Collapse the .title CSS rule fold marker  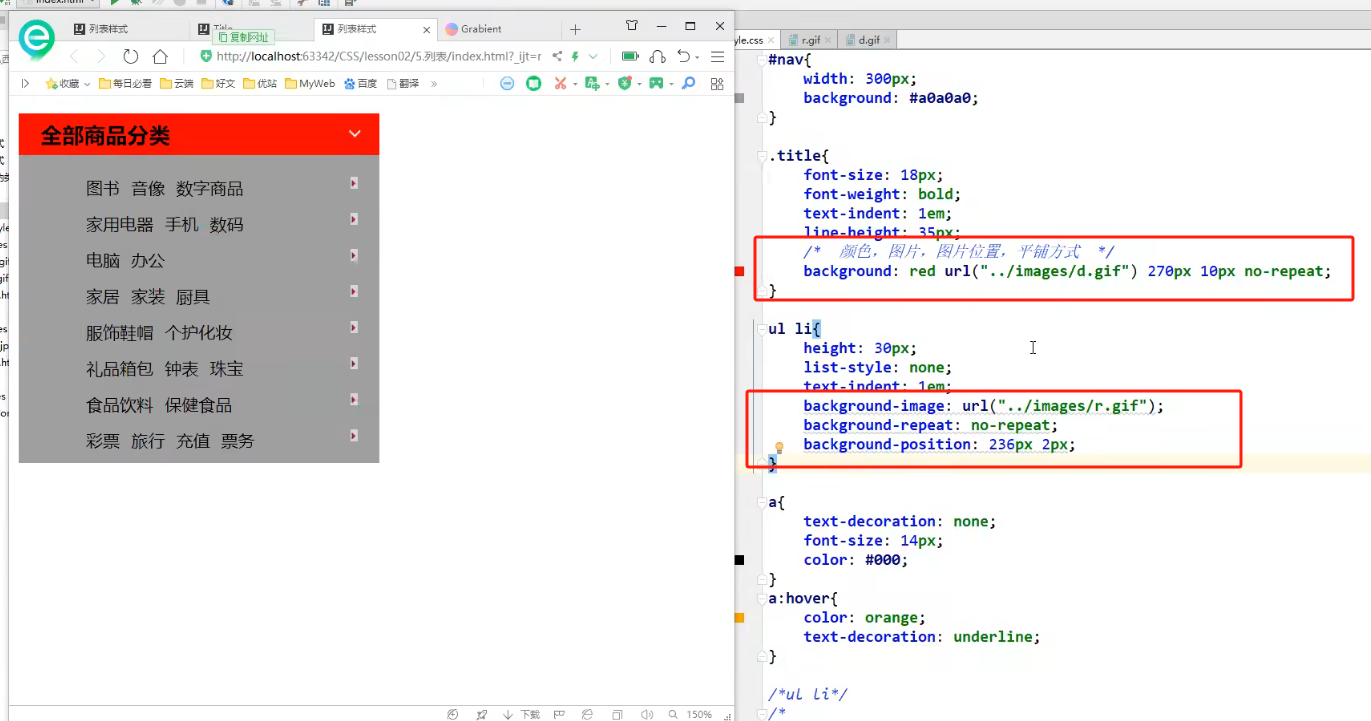click(762, 156)
